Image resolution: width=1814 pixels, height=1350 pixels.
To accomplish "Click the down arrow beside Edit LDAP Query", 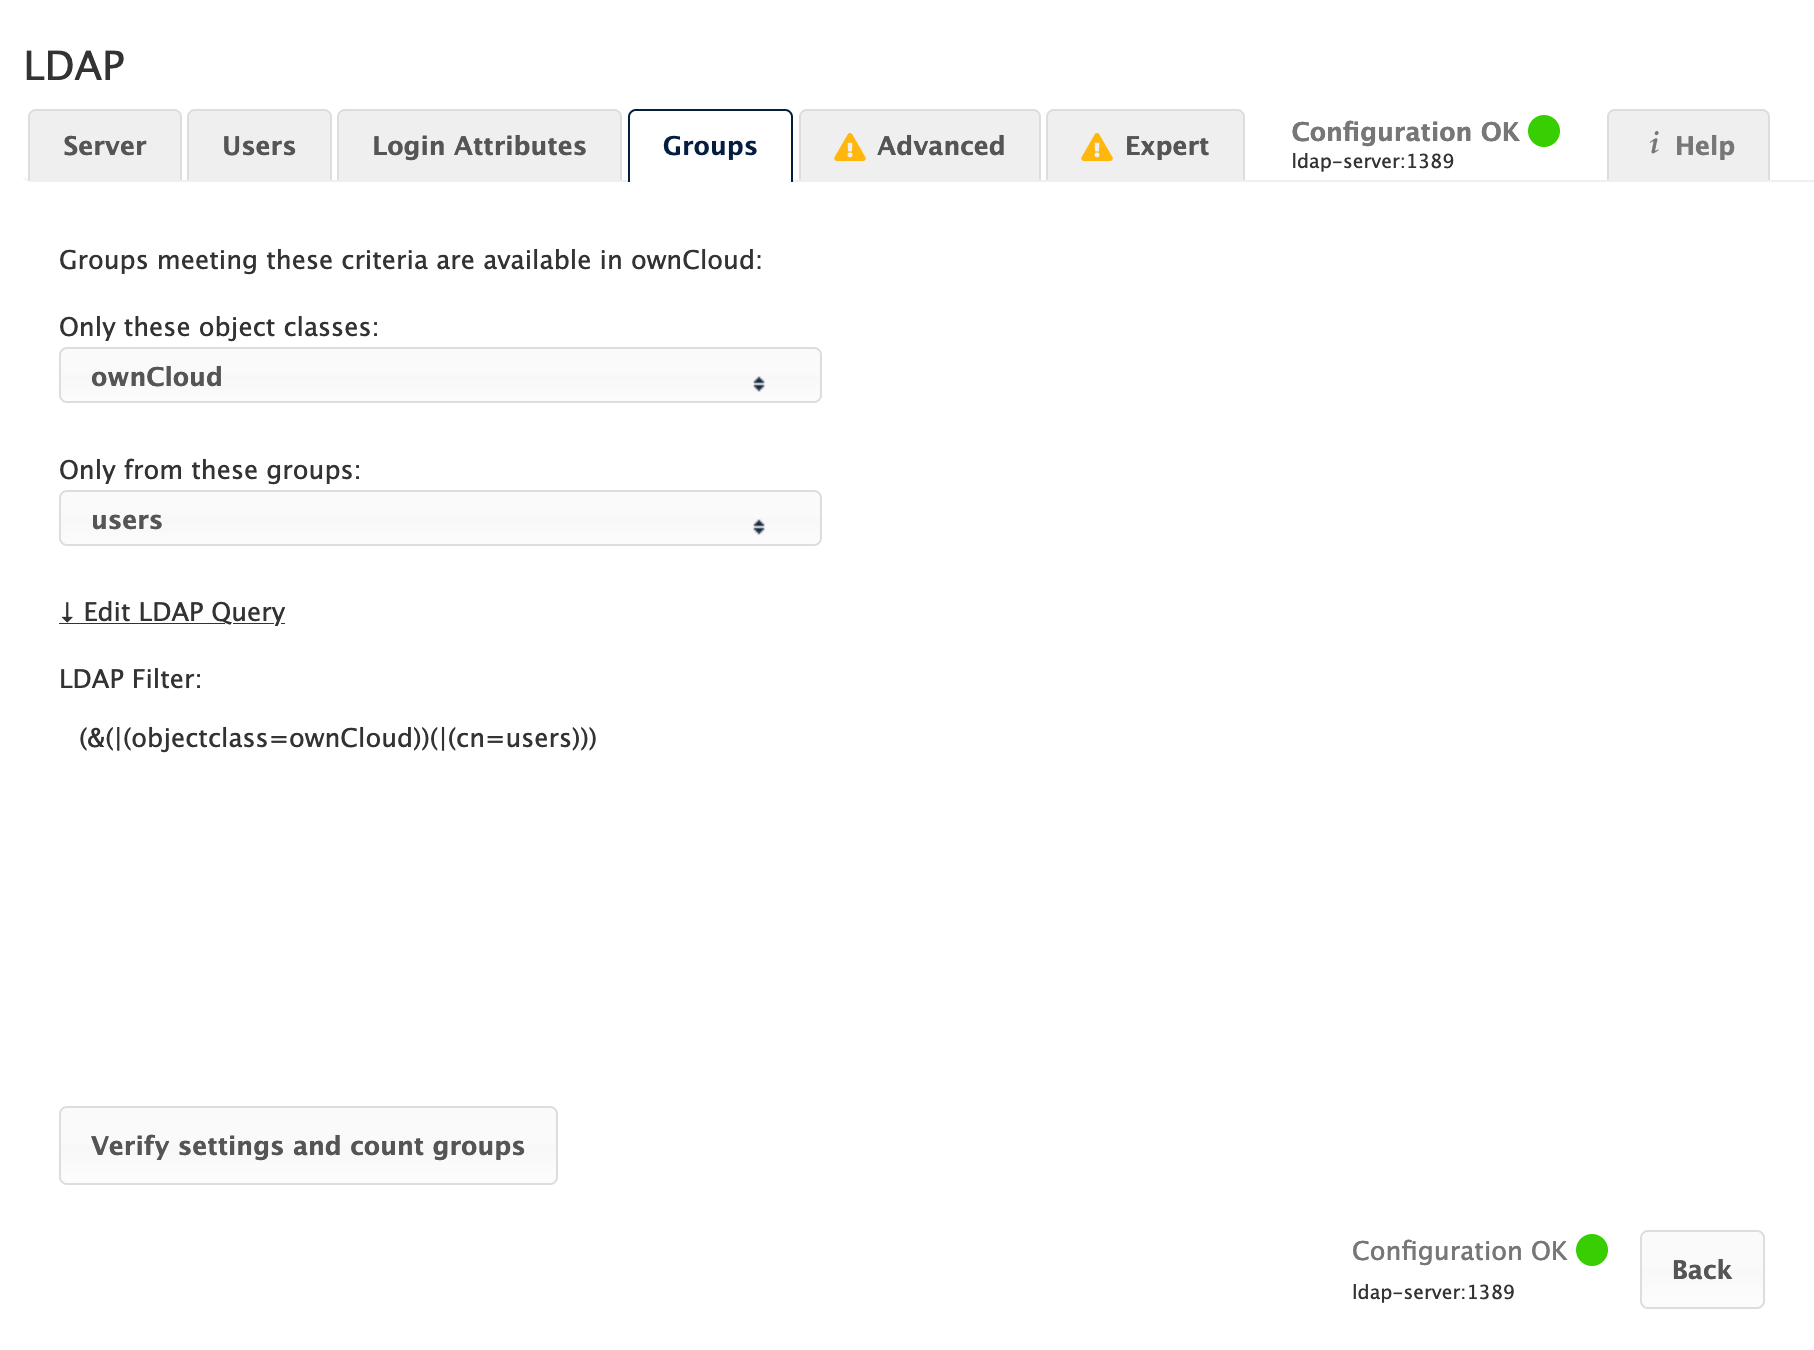I will tap(67, 611).
